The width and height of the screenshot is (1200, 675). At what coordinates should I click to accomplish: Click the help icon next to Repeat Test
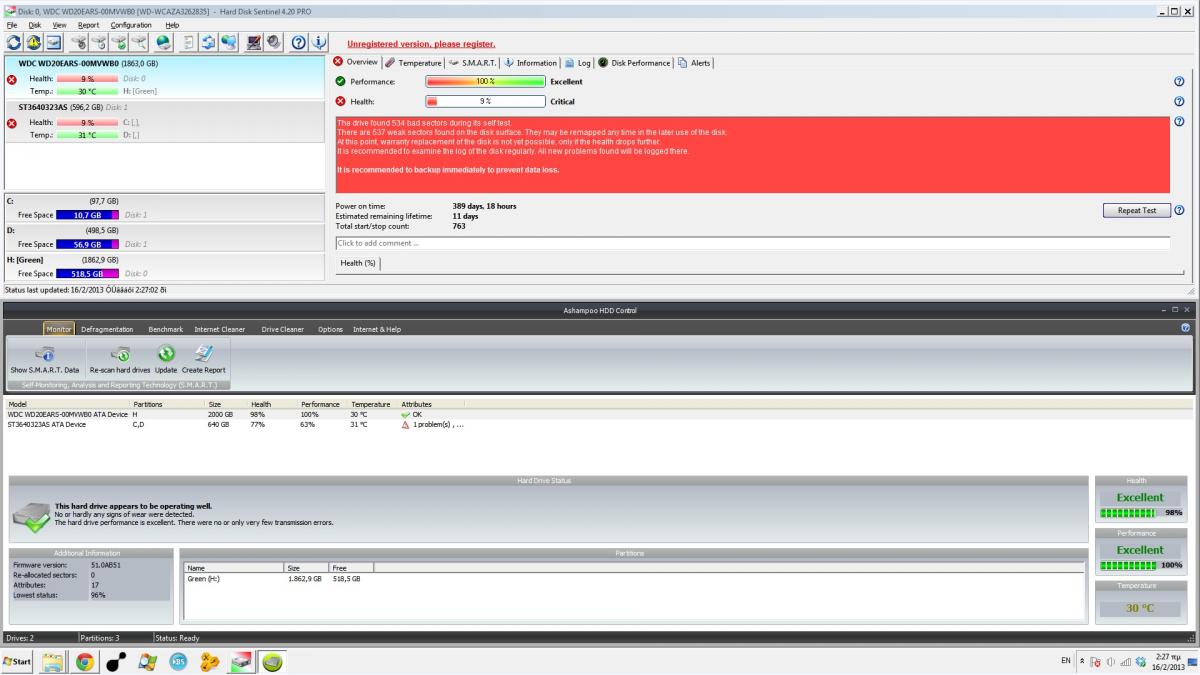point(1179,210)
